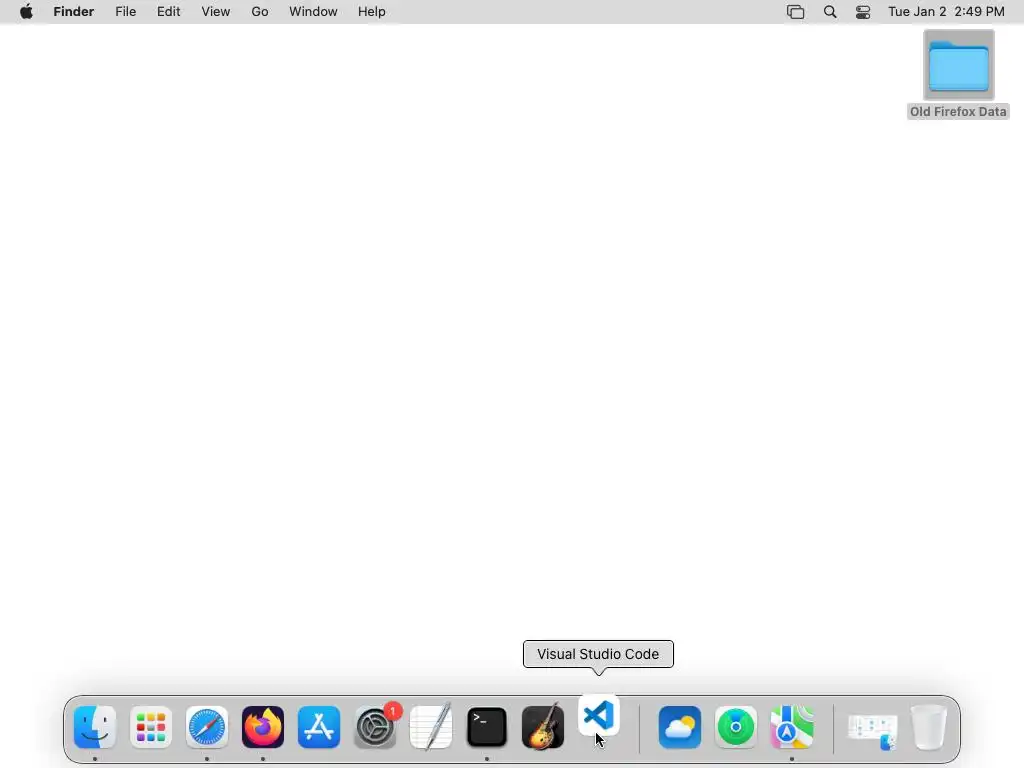The height and width of the screenshot is (768, 1024).
Task: Launch GarageBand from the Dock
Action: pos(543,727)
